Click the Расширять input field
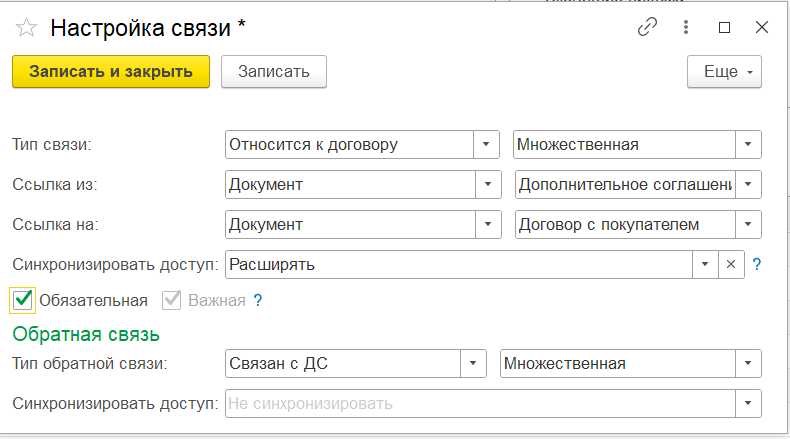The image size is (790, 439). tap(457, 264)
